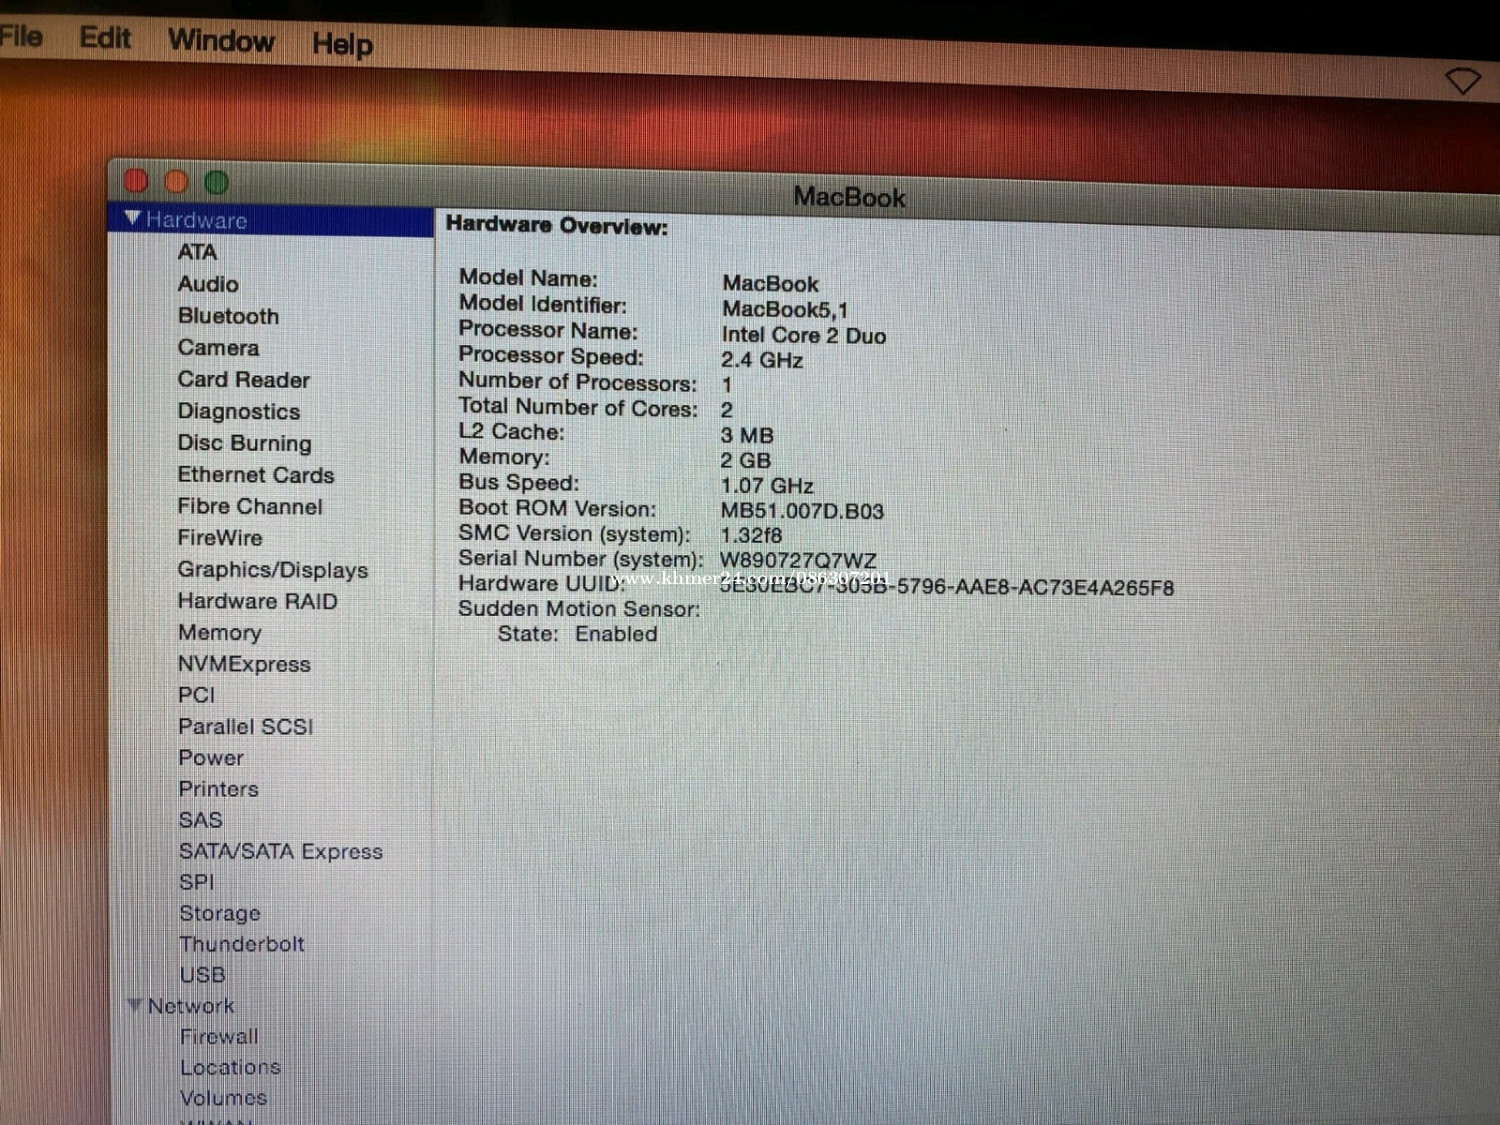Select Volumes under Network
This screenshot has width=1500, height=1125.
[x=224, y=1098]
